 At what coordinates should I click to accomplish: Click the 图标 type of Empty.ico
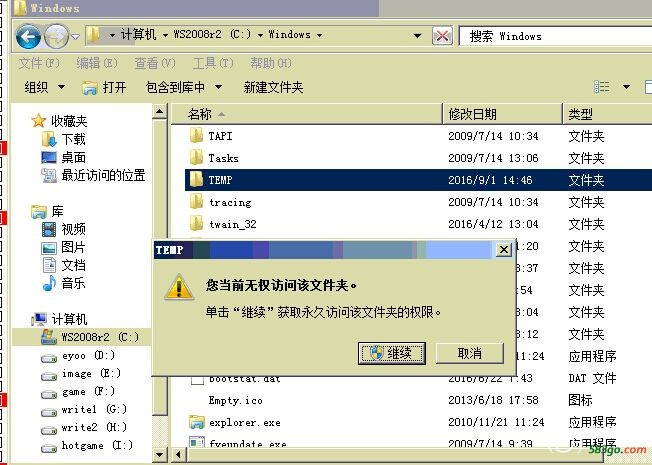(580, 400)
